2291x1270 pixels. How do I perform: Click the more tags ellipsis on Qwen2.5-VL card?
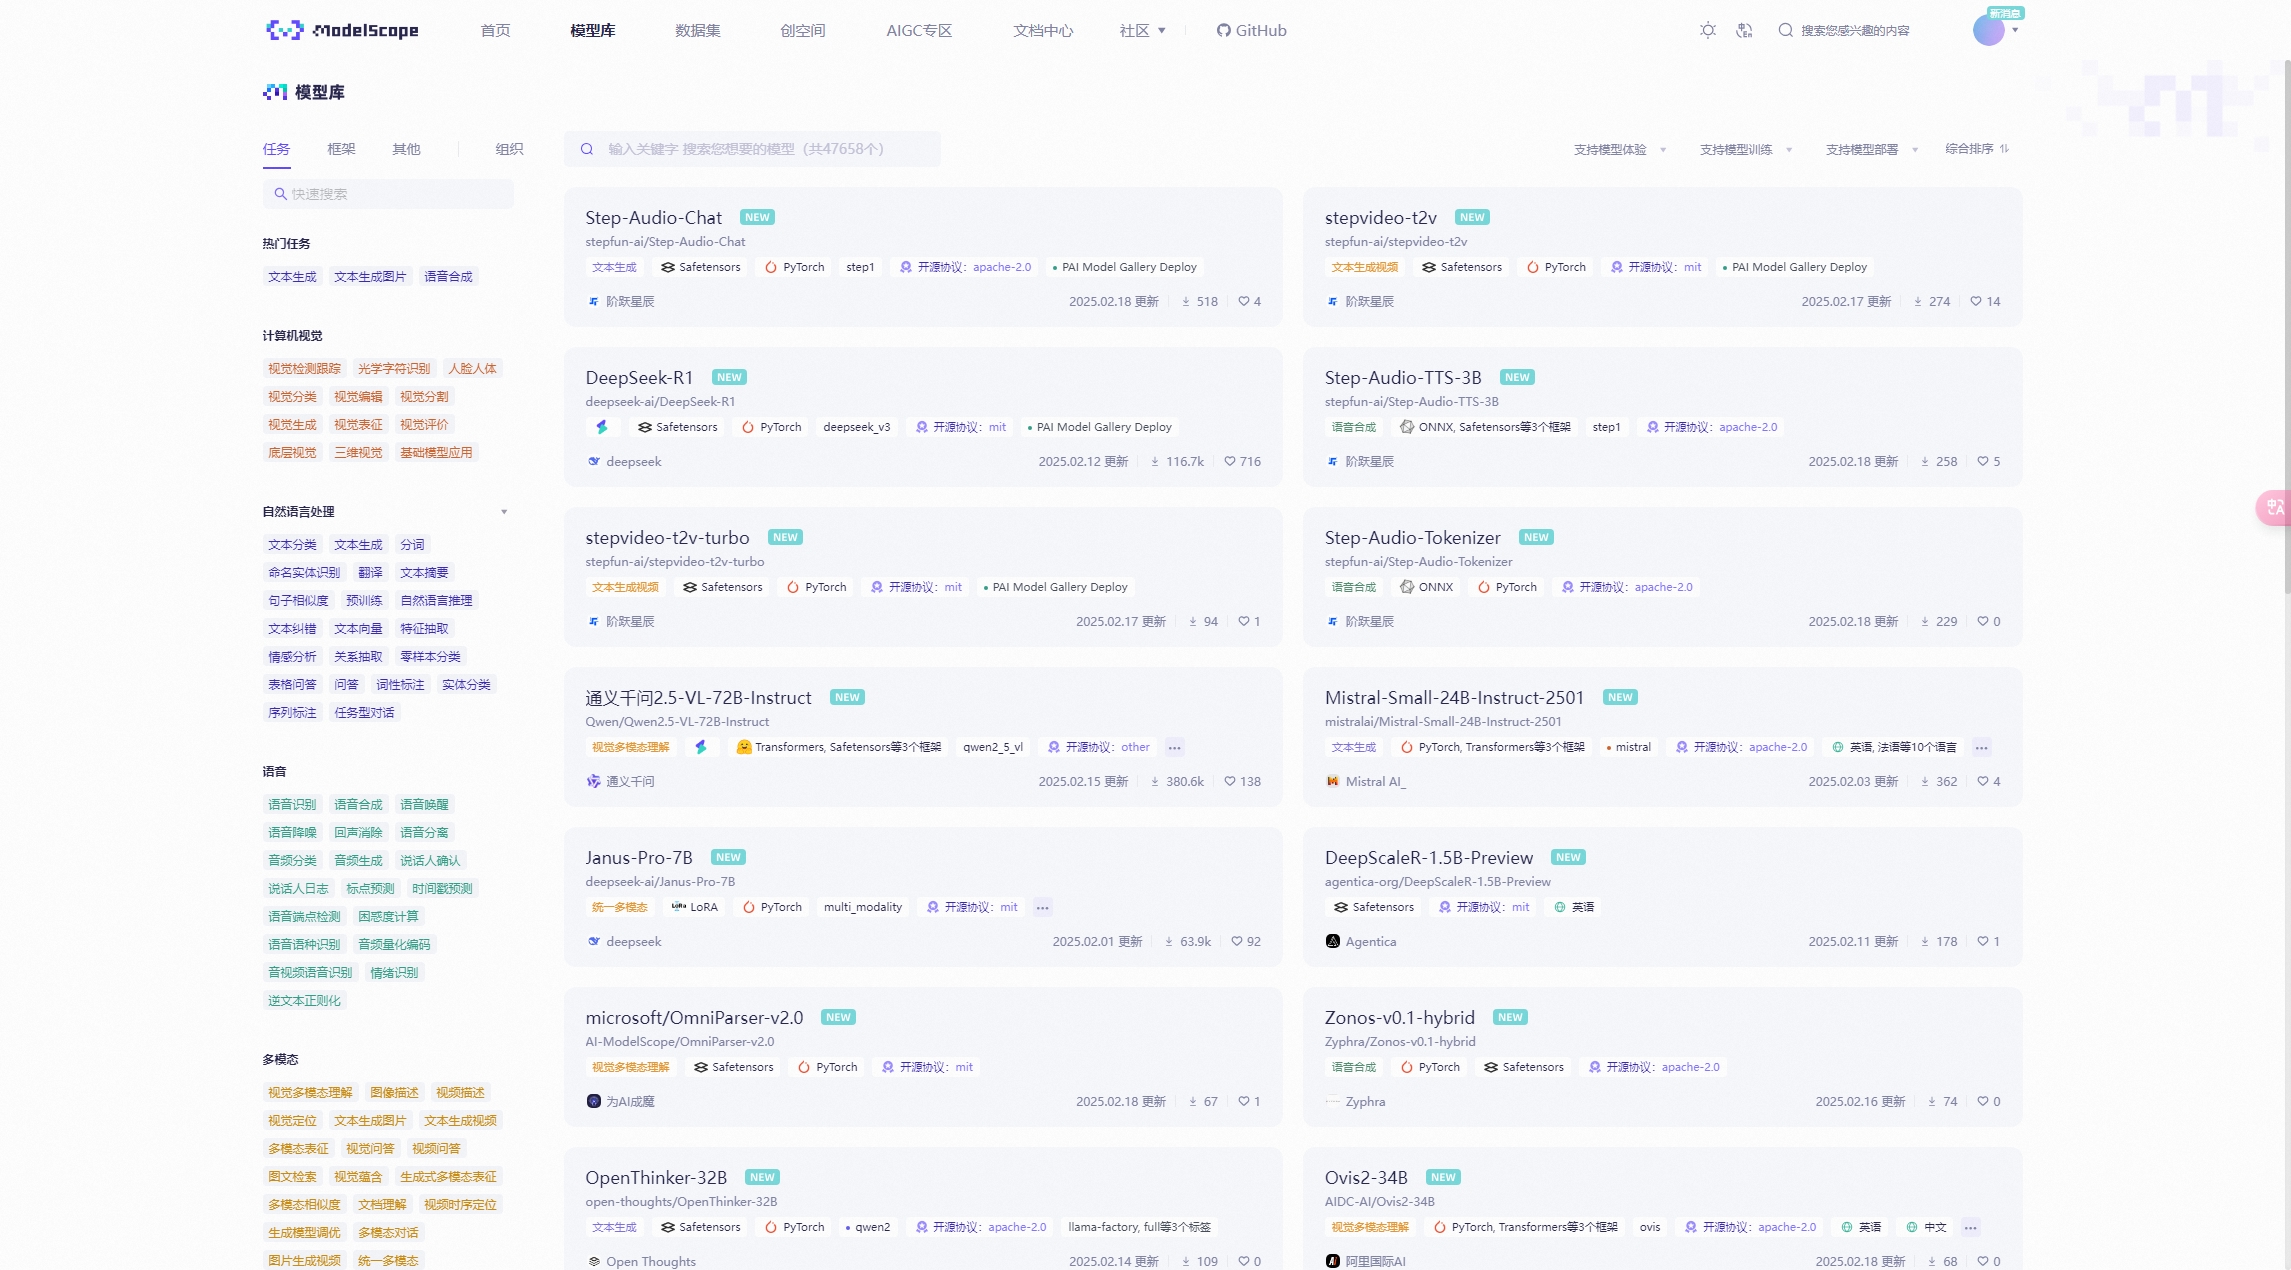click(1175, 747)
